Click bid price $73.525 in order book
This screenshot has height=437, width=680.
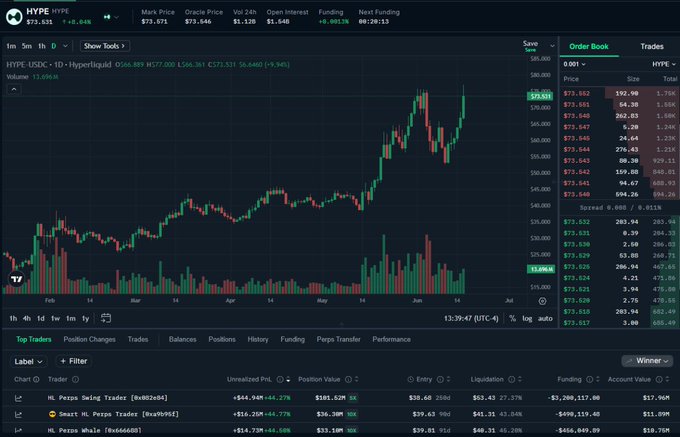tap(576, 267)
